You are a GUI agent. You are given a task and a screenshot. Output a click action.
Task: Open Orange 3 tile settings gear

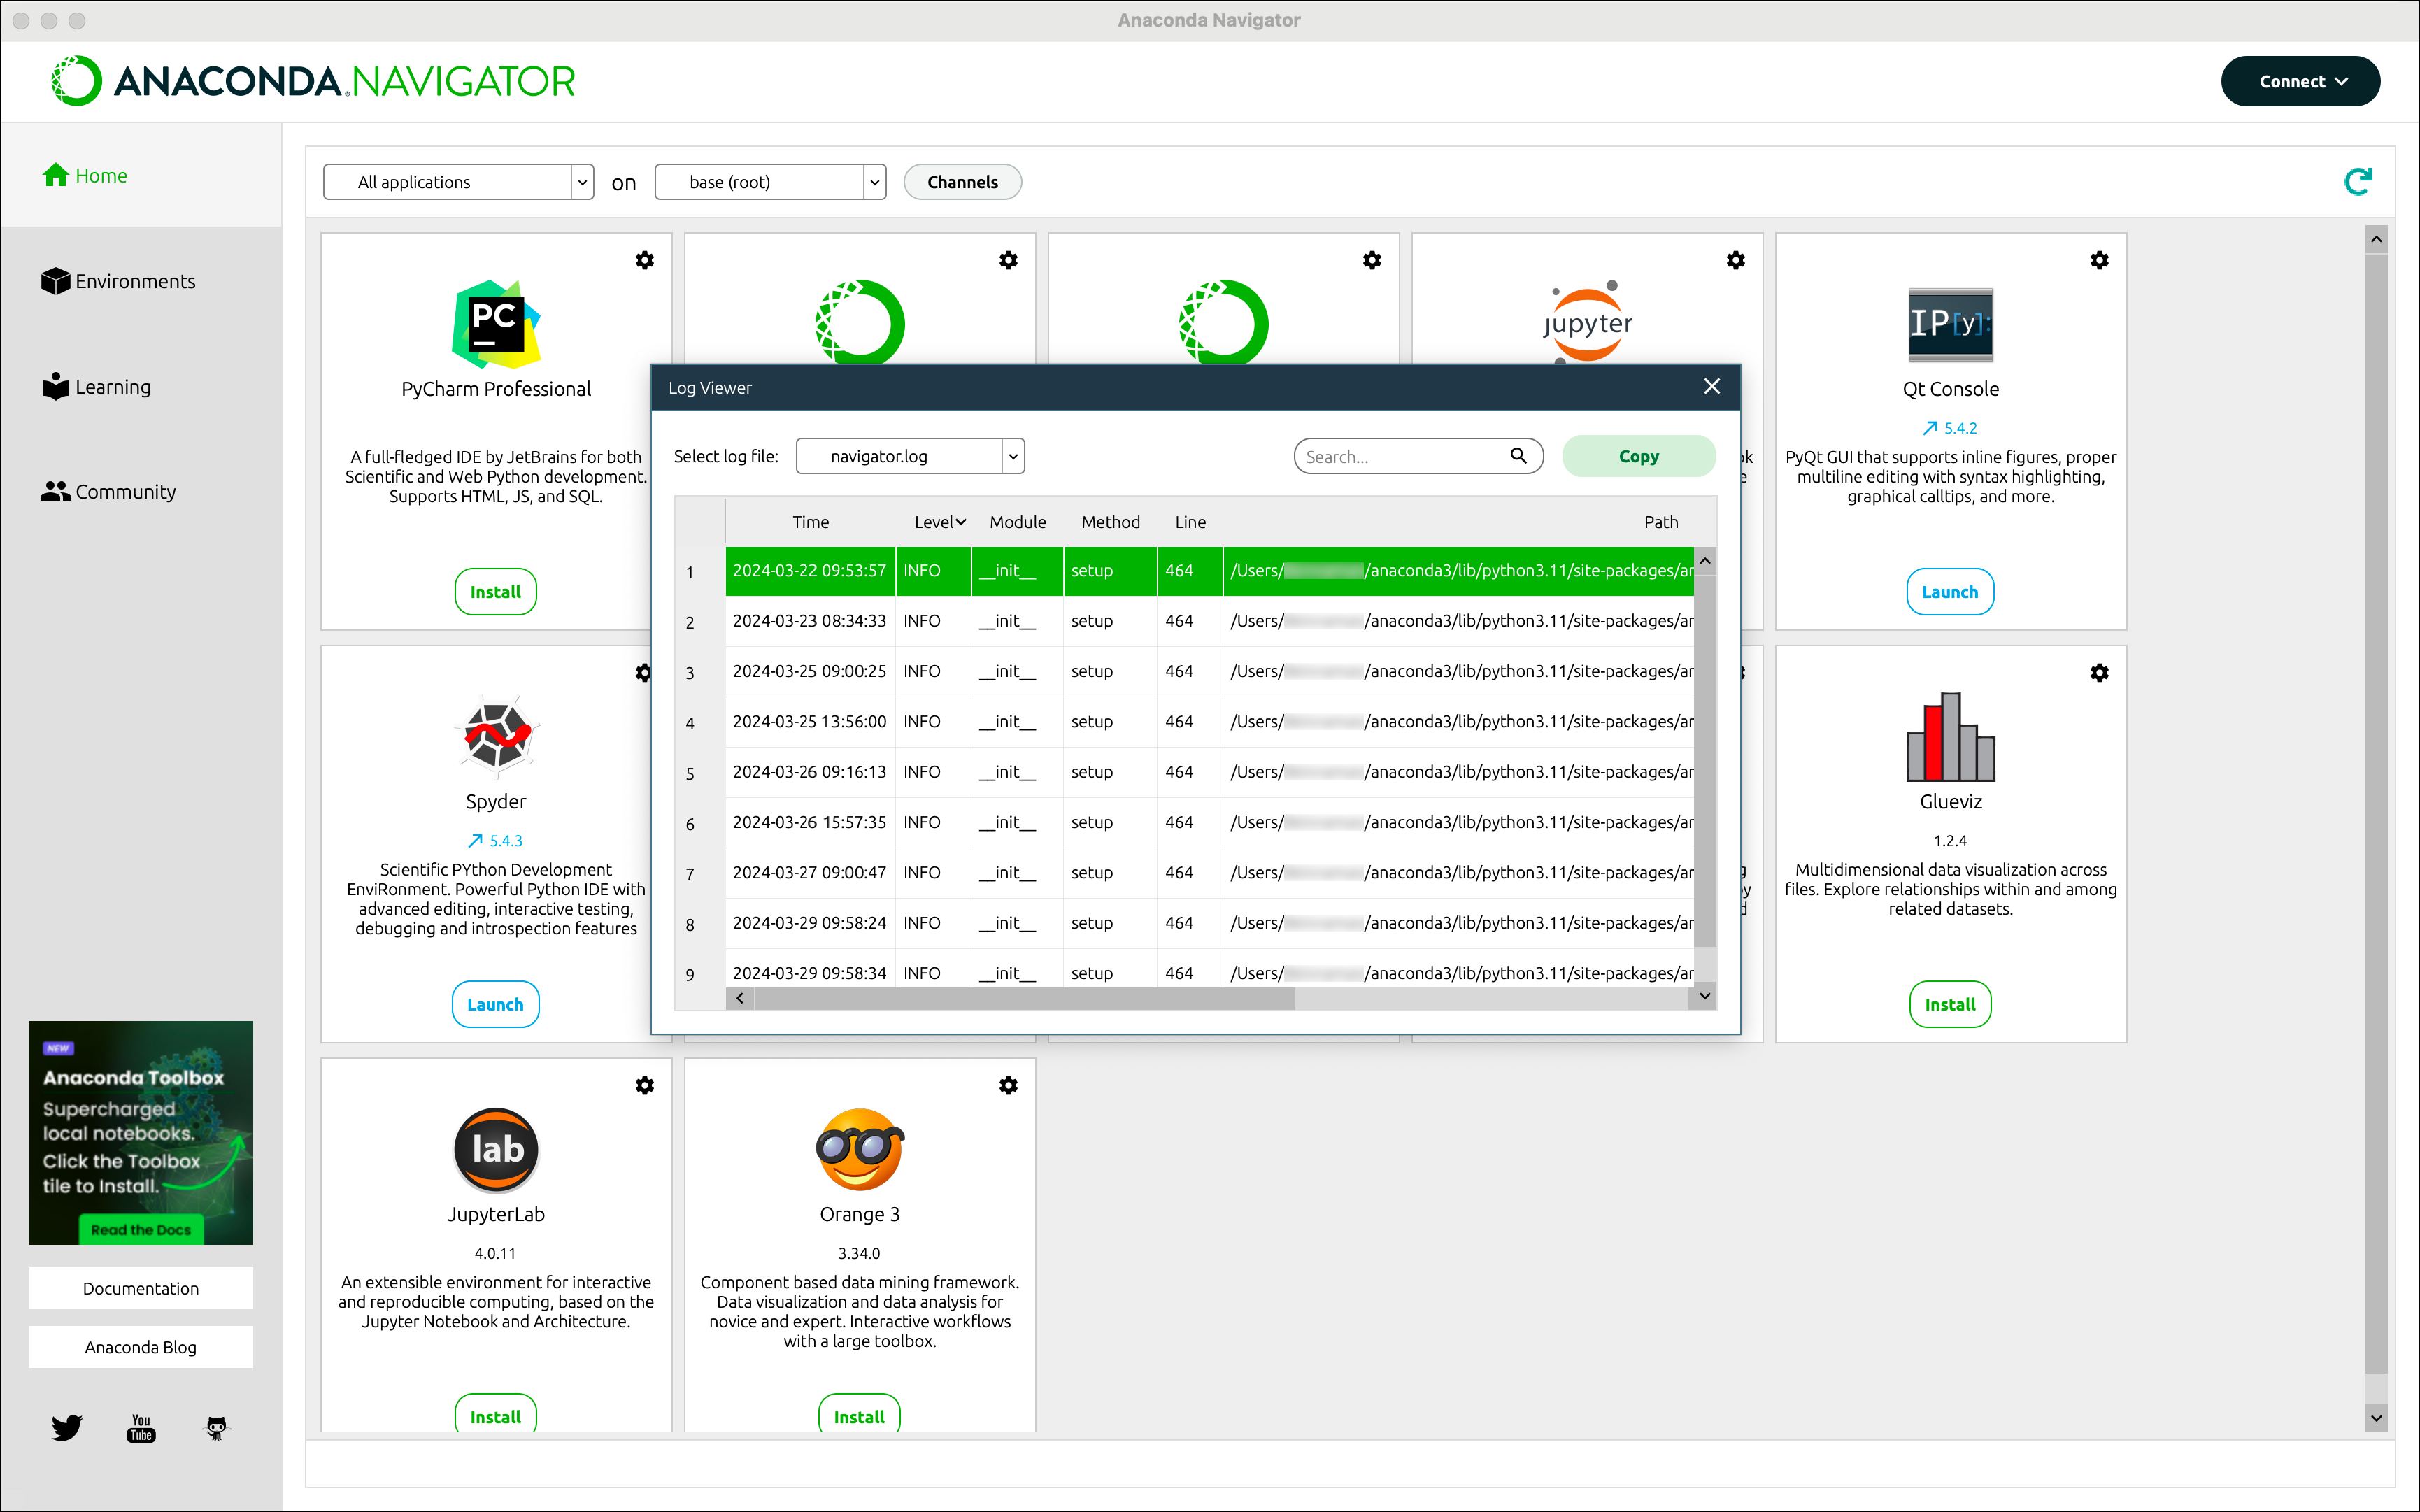[1008, 1085]
